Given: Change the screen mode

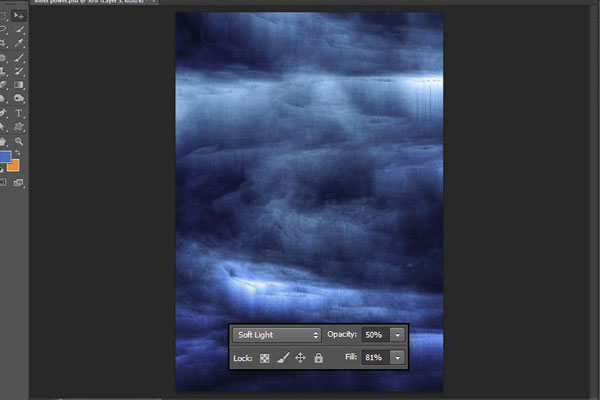Looking at the screenshot, I should point(19,183).
